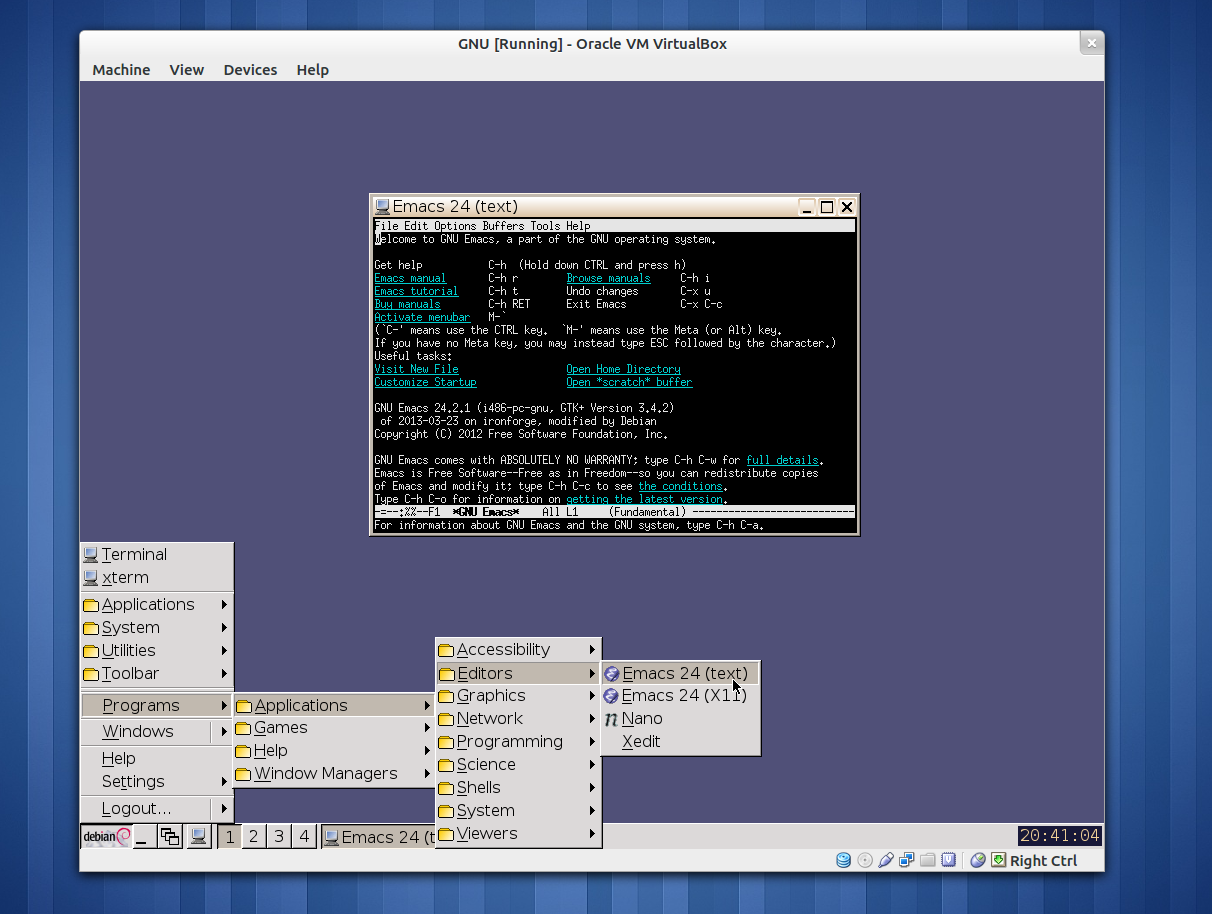Open VirtualBox View menu
The image size is (1212, 914).
pos(186,70)
